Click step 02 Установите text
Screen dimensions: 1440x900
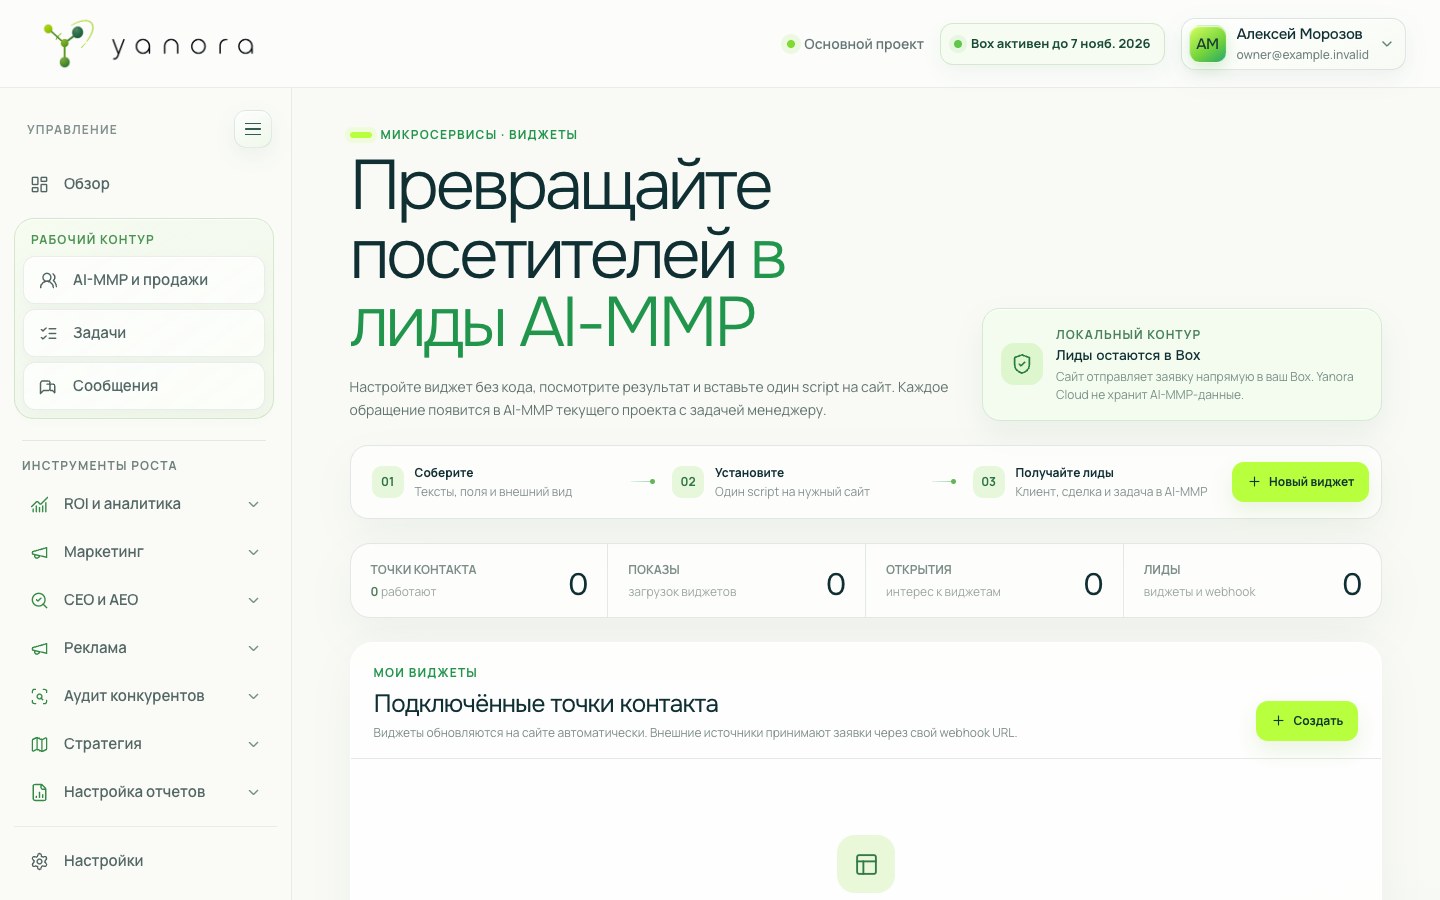tap(749, 473)
